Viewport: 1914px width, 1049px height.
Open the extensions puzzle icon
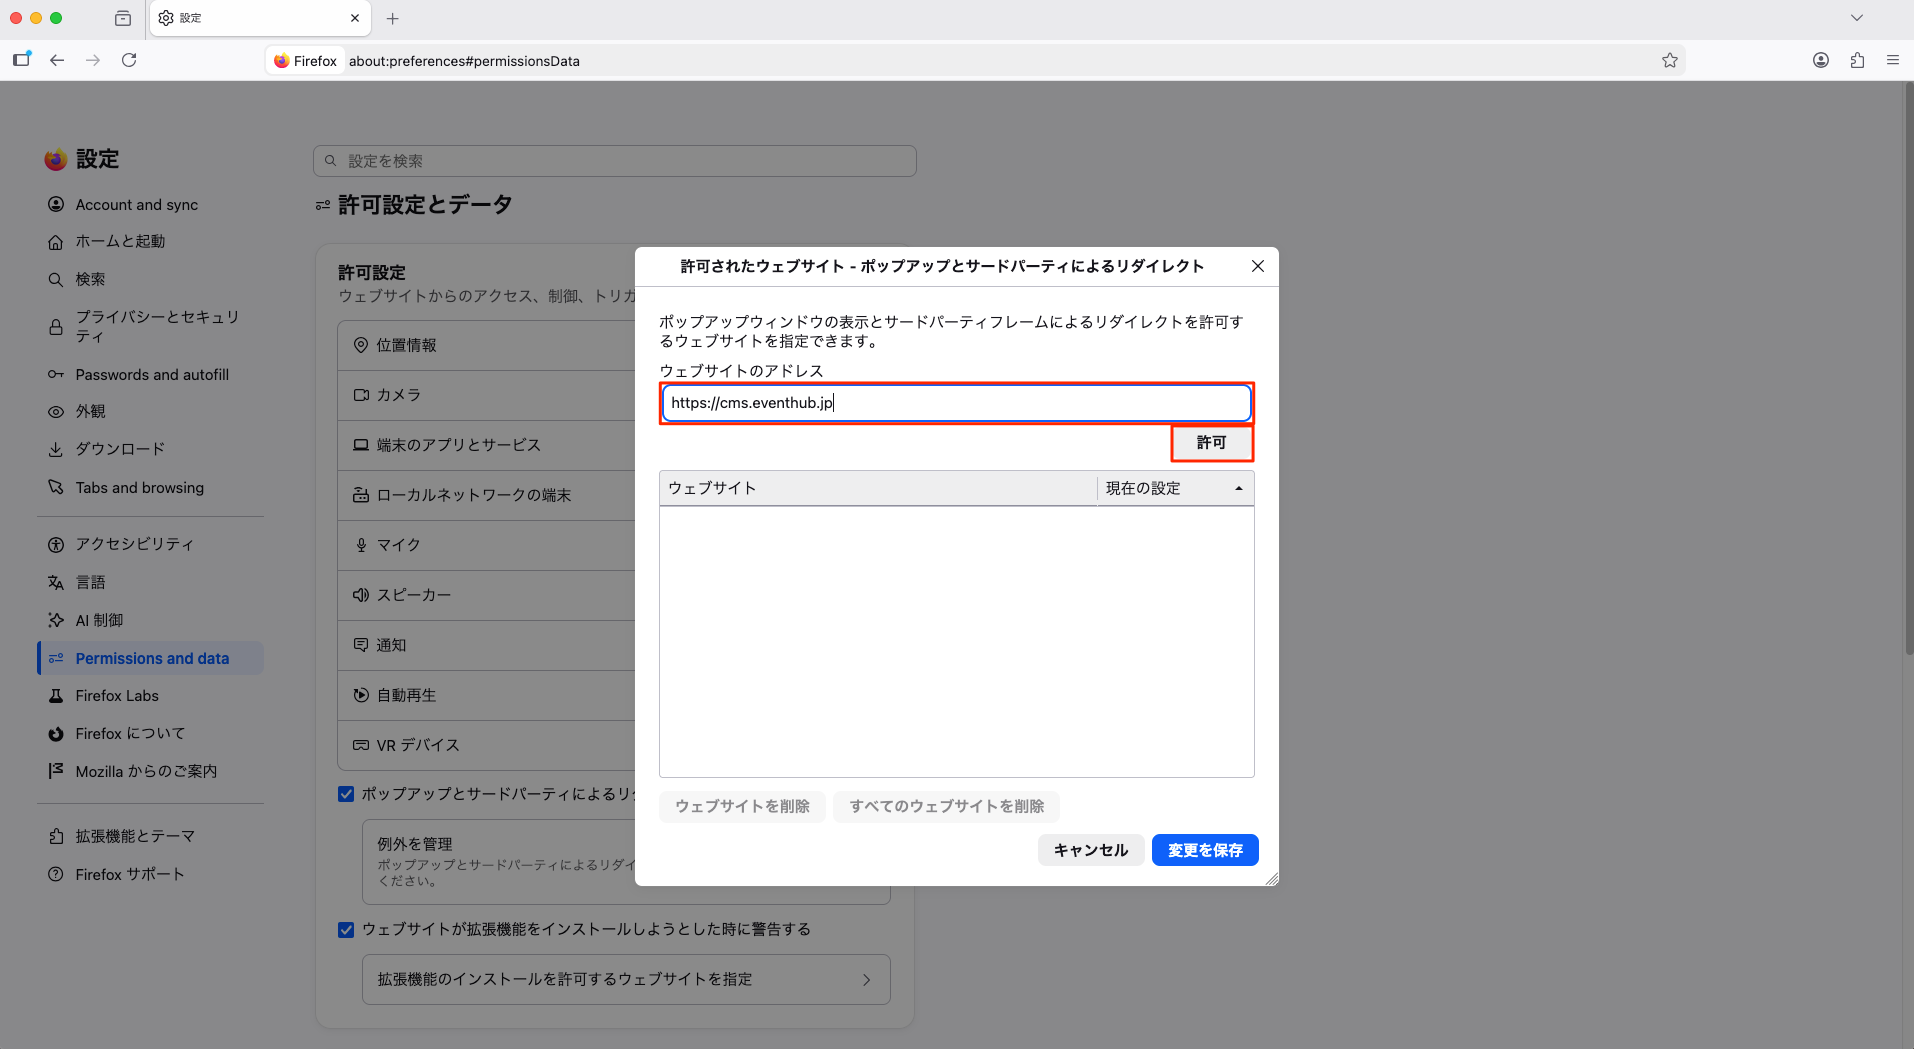click(1857, 60)
